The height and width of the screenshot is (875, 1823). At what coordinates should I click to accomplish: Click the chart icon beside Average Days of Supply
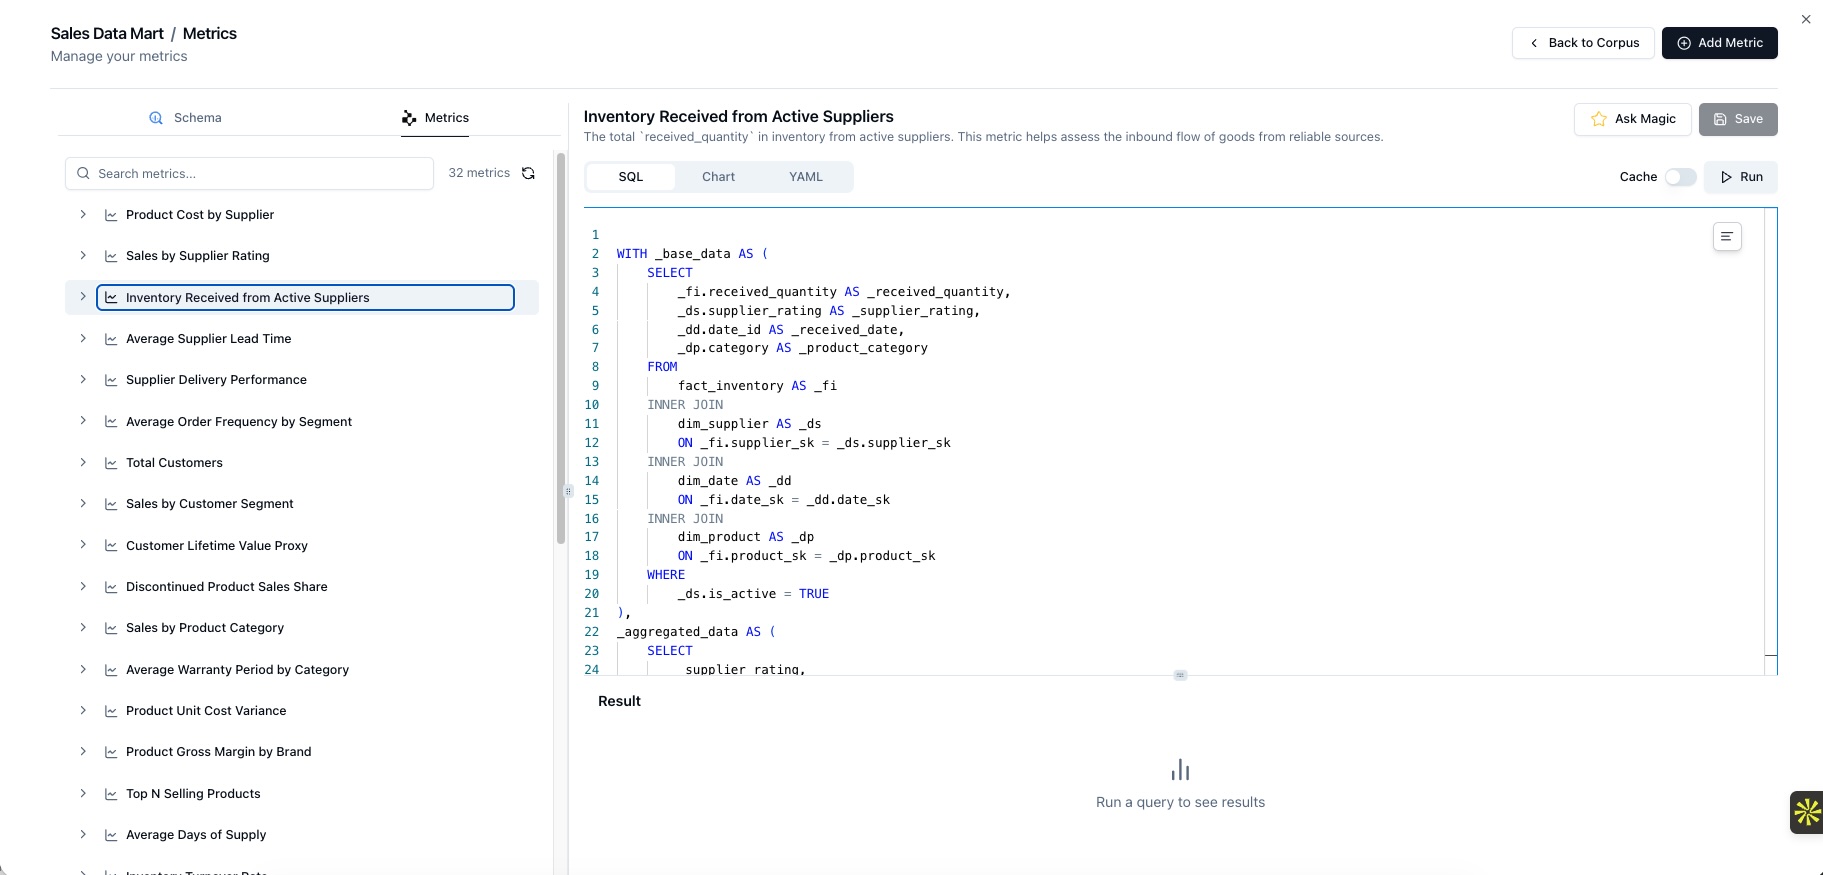(x=111, y=835)
